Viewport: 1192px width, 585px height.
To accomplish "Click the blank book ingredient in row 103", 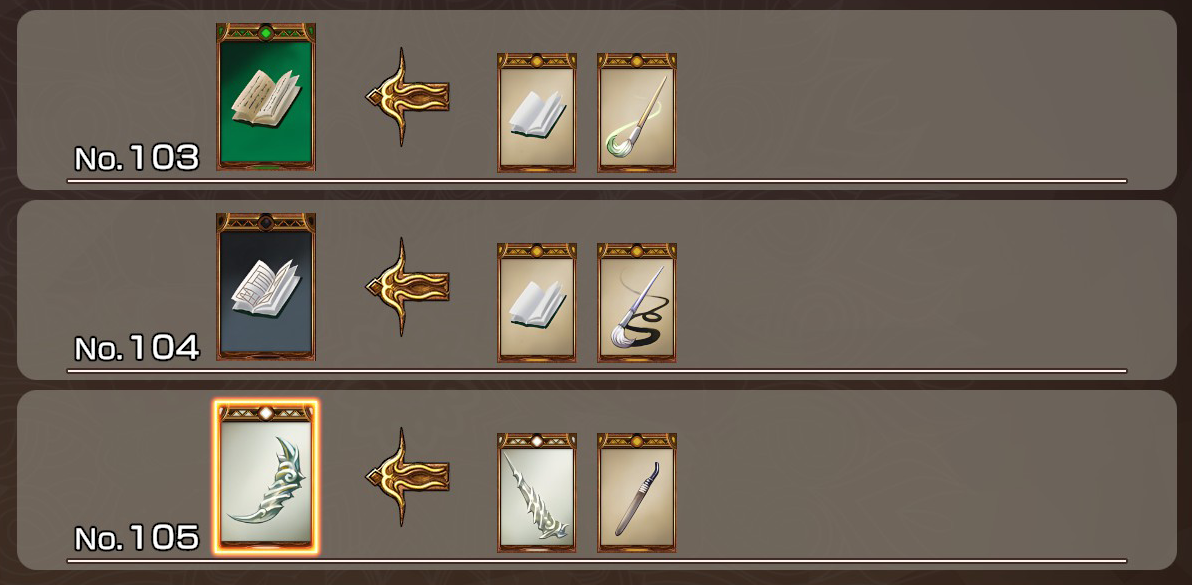I will [x=537, y=112].
